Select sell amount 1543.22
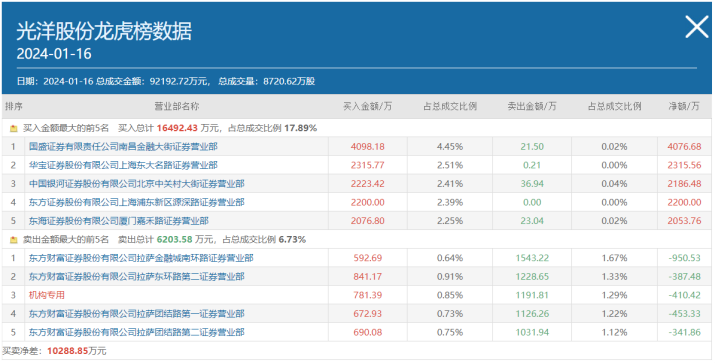715x363 pixels. click(532, 258)
